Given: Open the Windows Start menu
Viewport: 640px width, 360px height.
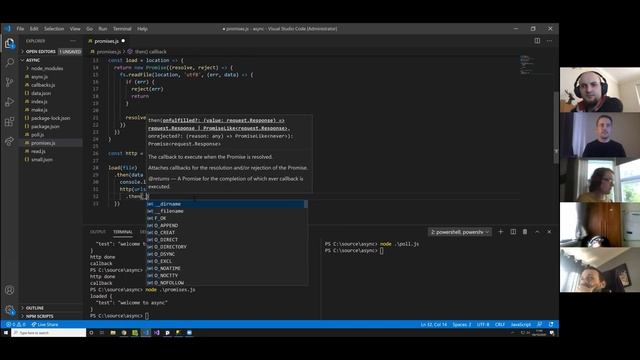Looking at the screenshot, I should point(6,333).
